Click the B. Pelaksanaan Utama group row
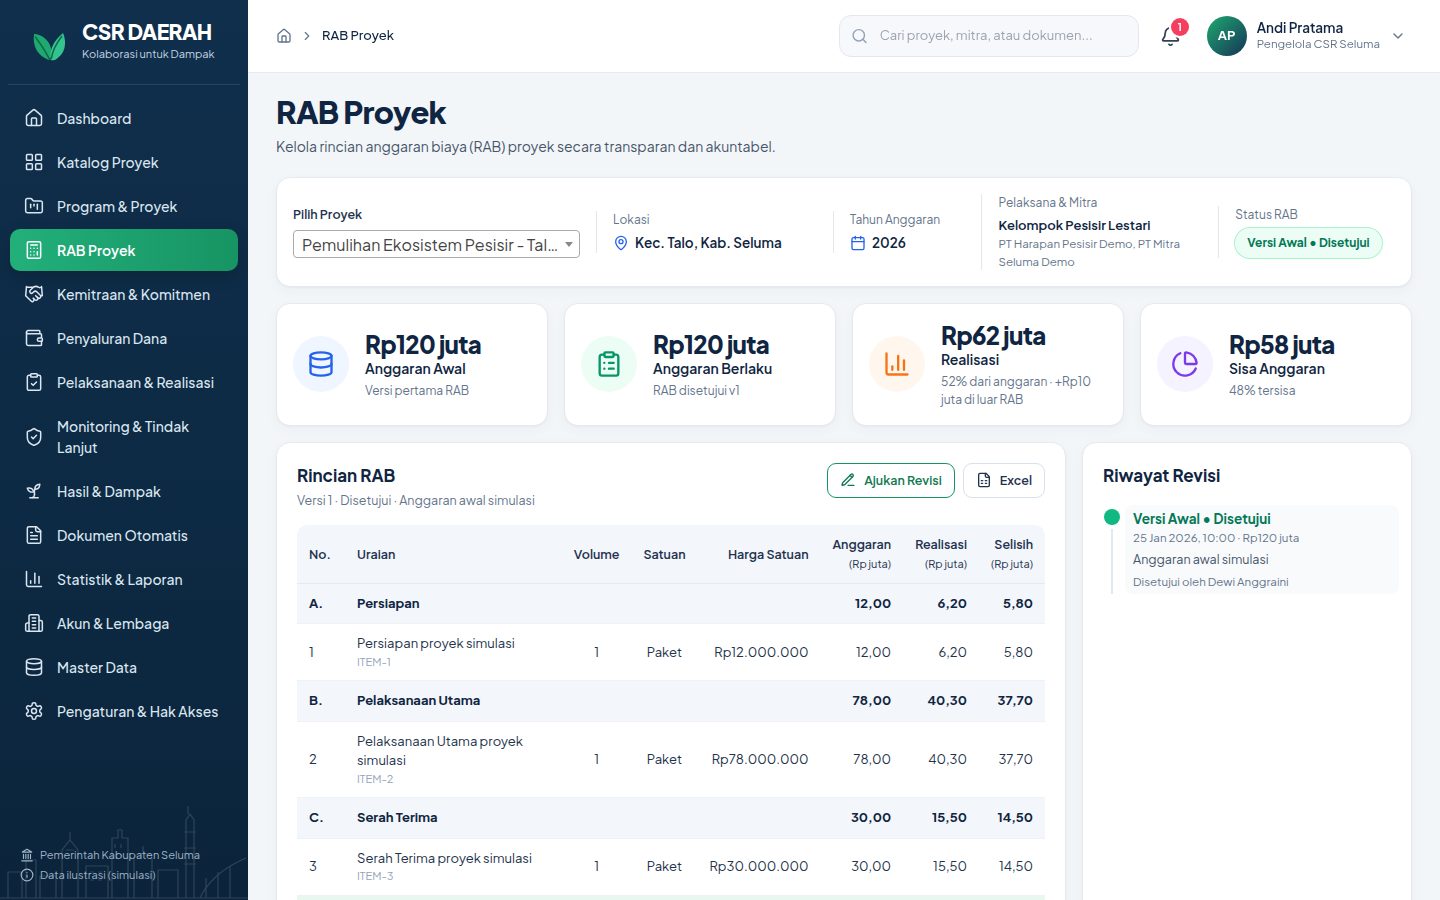Viewport: 1440px width, 900px height. (671, 701)
